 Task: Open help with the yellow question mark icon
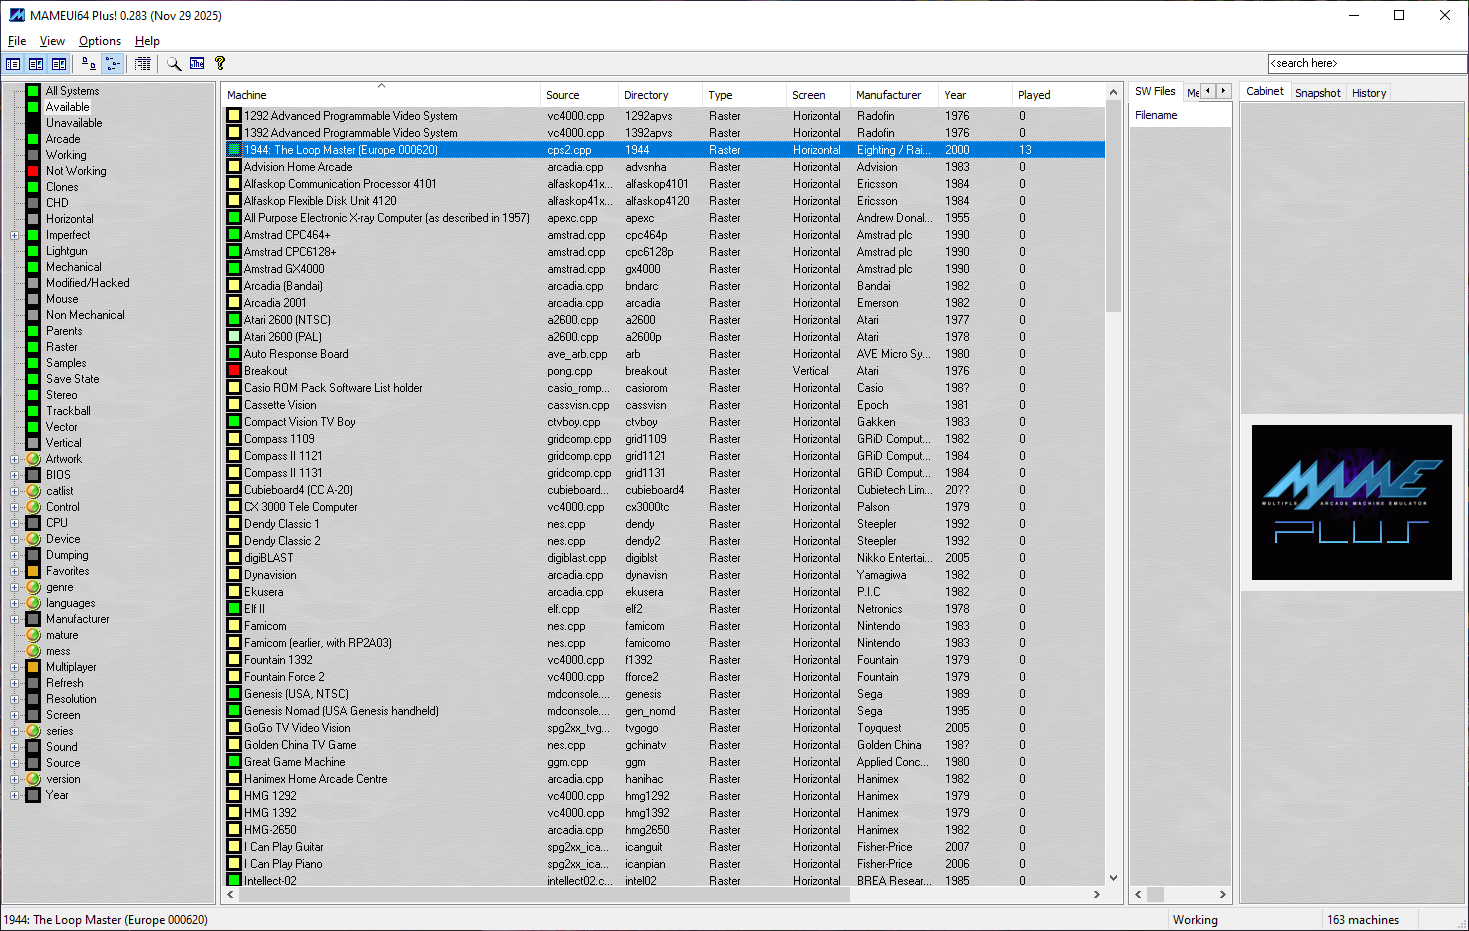(220, 64)
